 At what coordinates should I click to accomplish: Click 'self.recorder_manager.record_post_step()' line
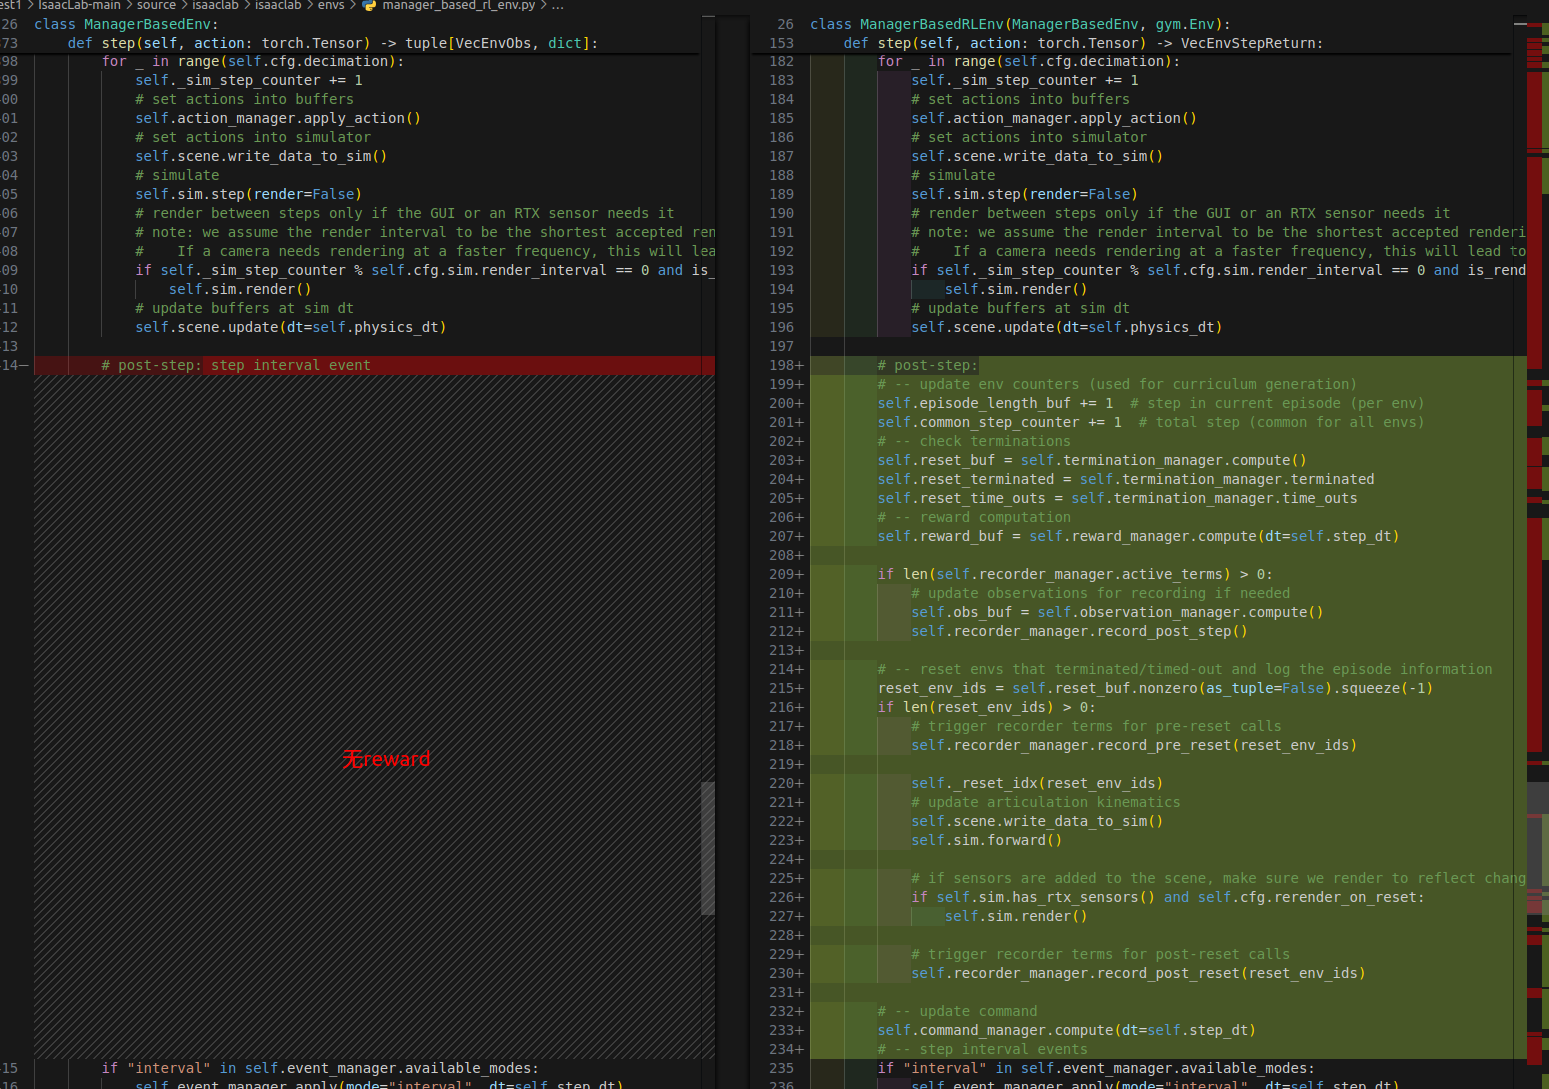[x=1079, y=631]
